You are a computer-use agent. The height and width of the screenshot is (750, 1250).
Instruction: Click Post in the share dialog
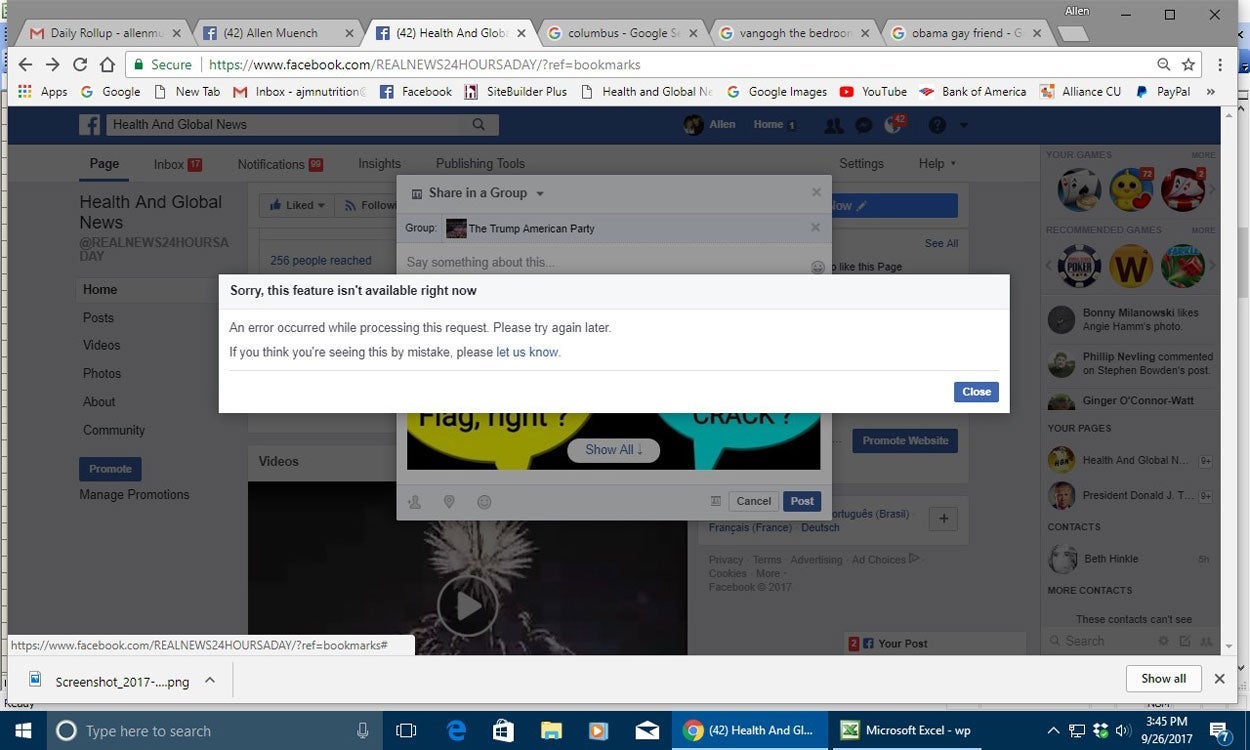[802, 501]
